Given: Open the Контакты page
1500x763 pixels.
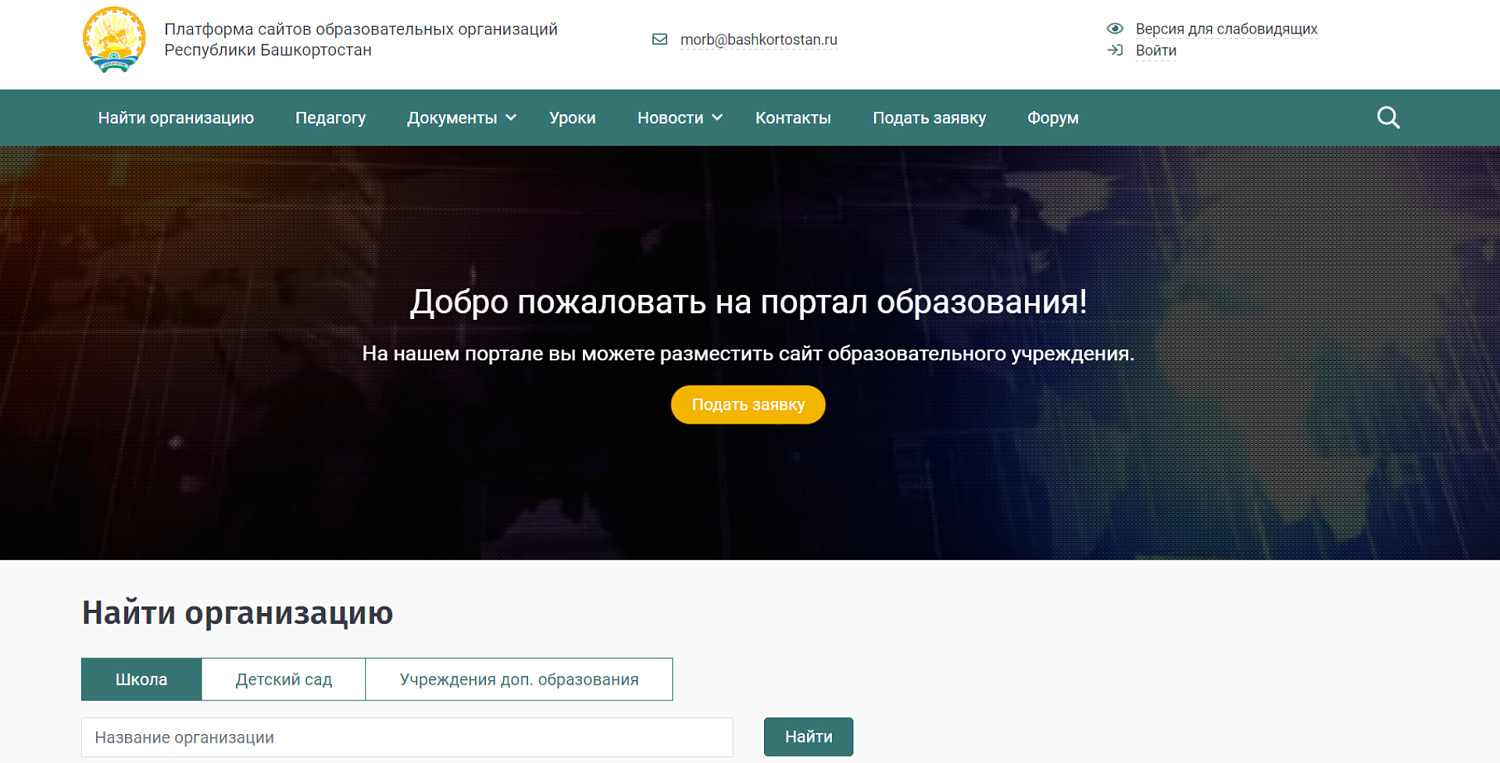Looking at the screenshot, I should 793,118.
